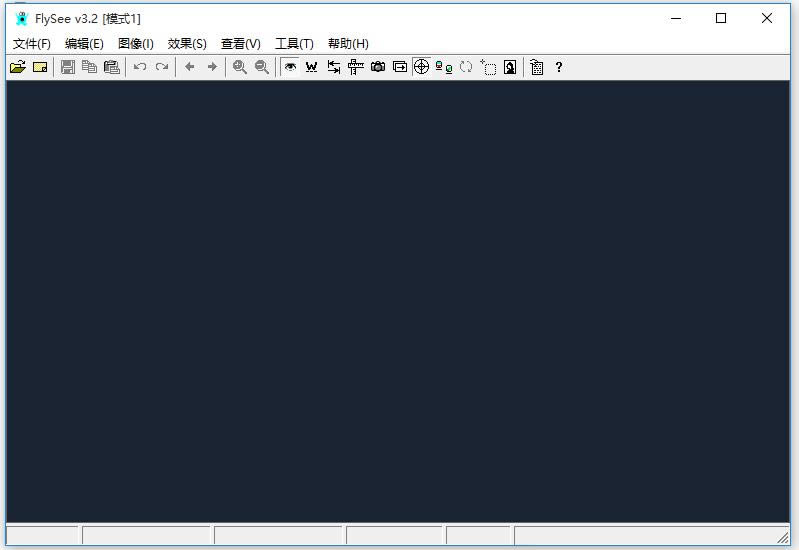Open the 编辑(E) menu
This screenshot has height=550, width=799.
point(84,44)
